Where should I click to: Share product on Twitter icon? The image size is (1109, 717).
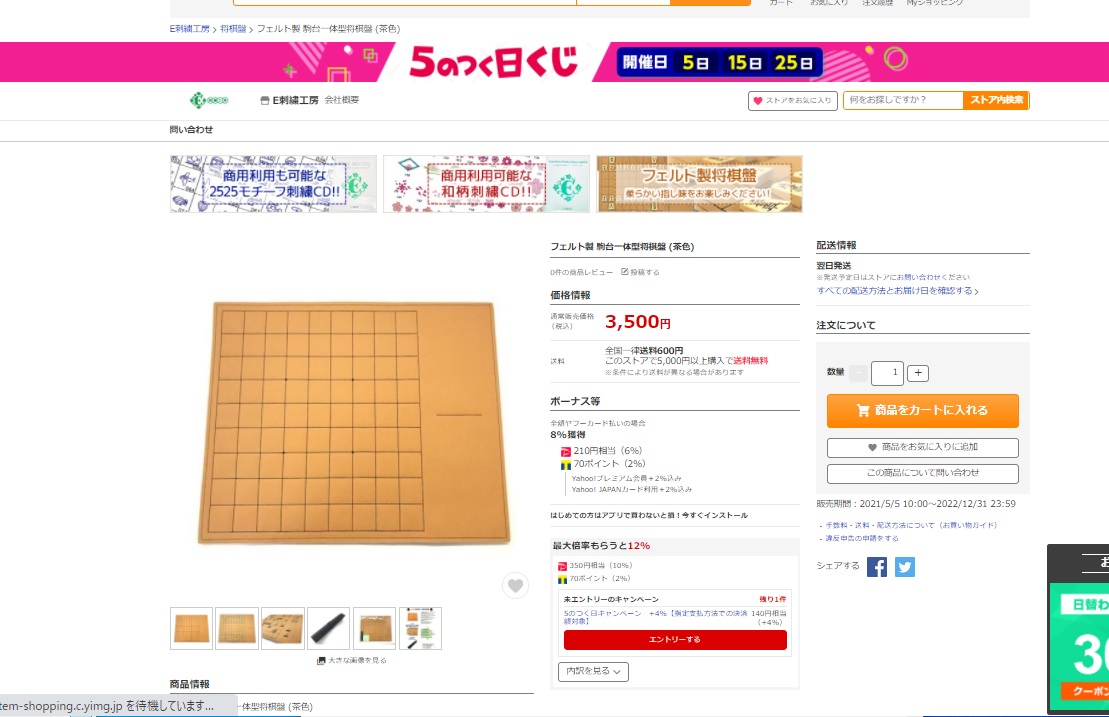(905, 567)
